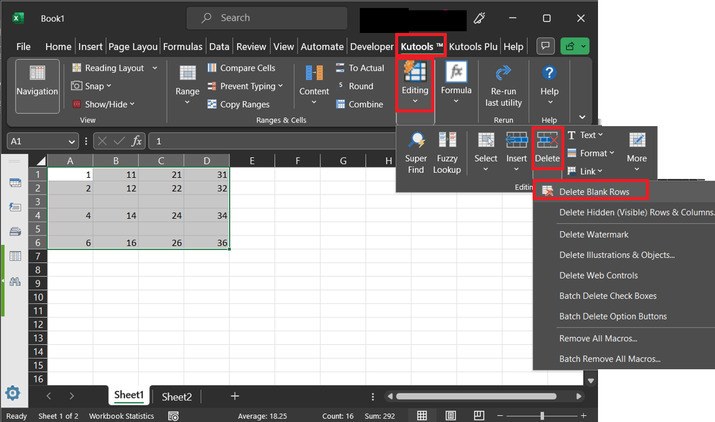The width and height of the screenshot is (715, 422).
Task: Open the Kutools tab
Action: (421, 47)
